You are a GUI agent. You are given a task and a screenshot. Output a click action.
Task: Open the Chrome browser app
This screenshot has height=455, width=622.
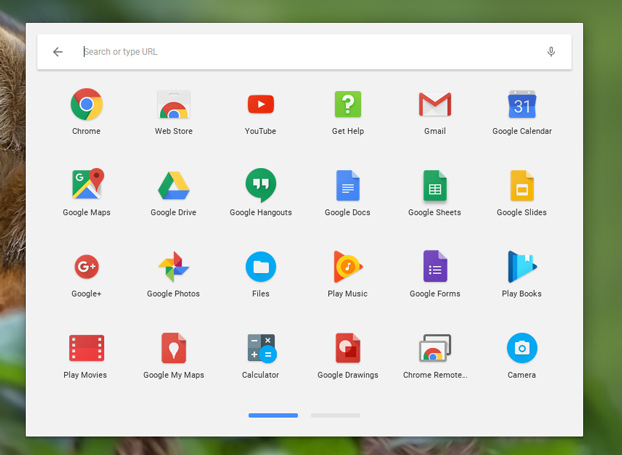(x=86, y=104)
